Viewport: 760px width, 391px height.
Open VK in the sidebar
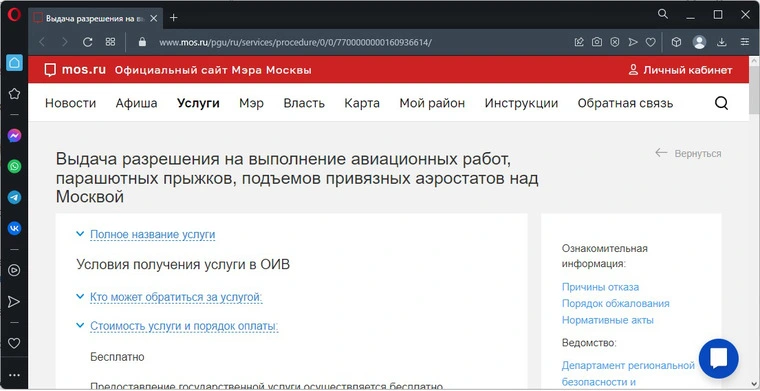tap(14, 228)
